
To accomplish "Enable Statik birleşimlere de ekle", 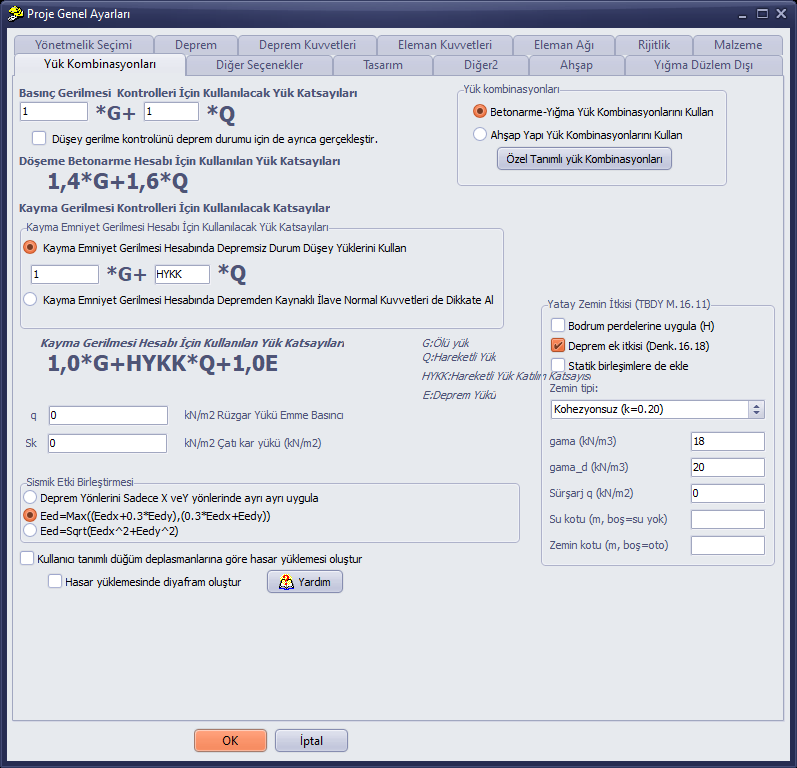I will point(558,365).
